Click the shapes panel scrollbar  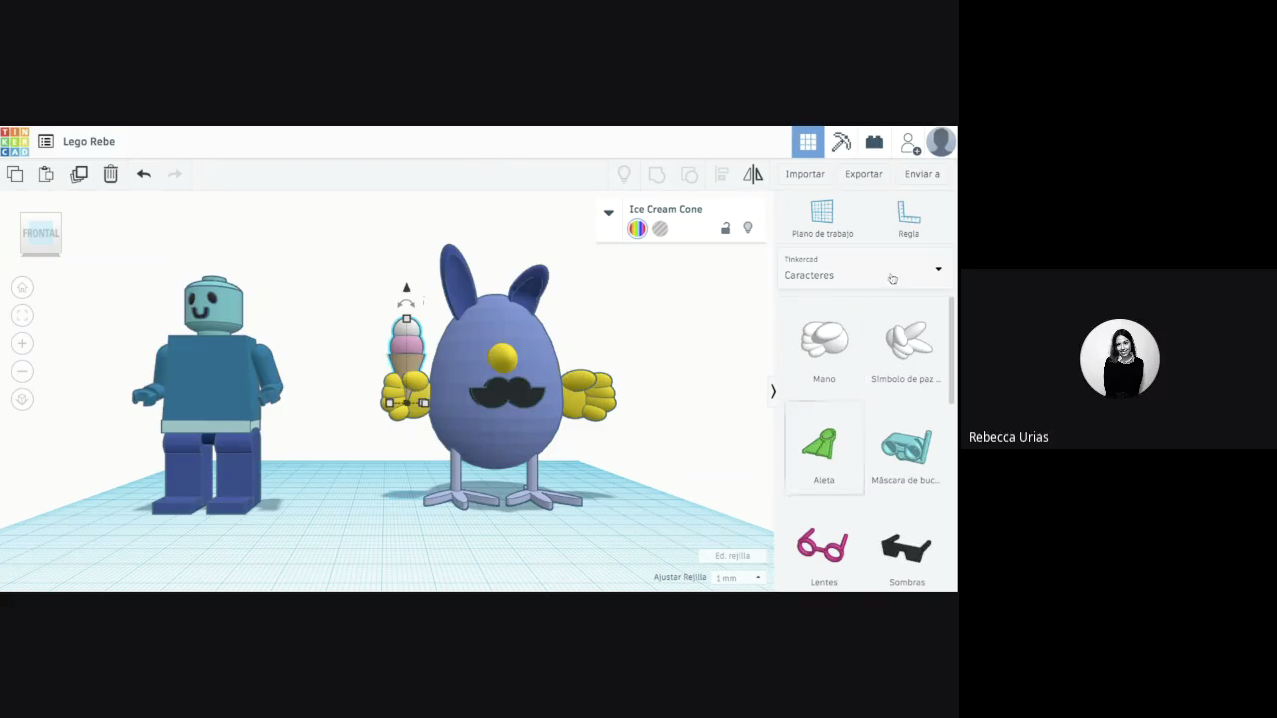(951, 350)
